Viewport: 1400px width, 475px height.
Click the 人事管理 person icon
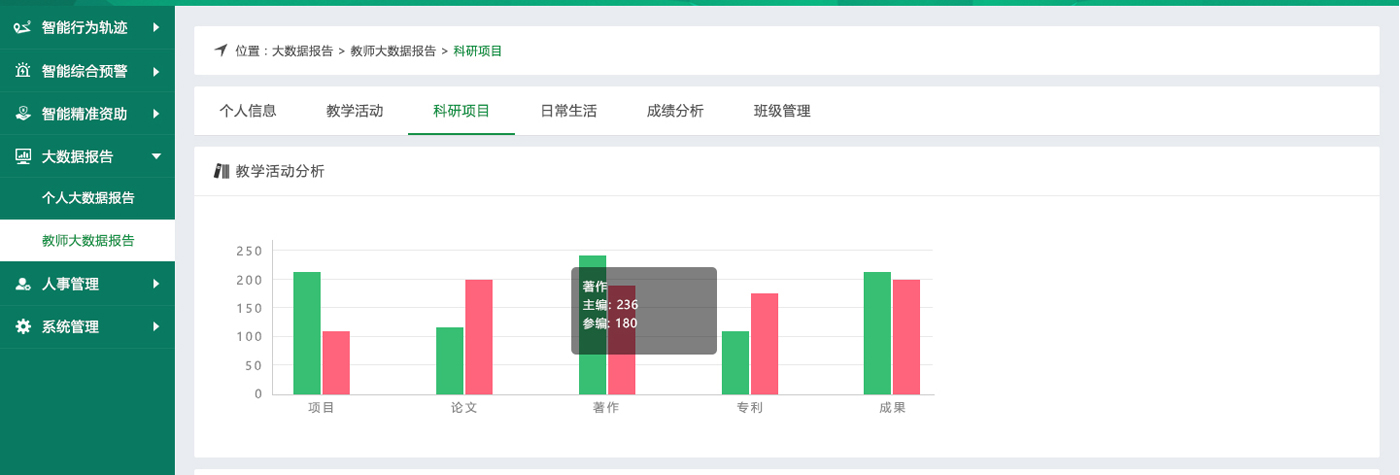coord(22,284)
